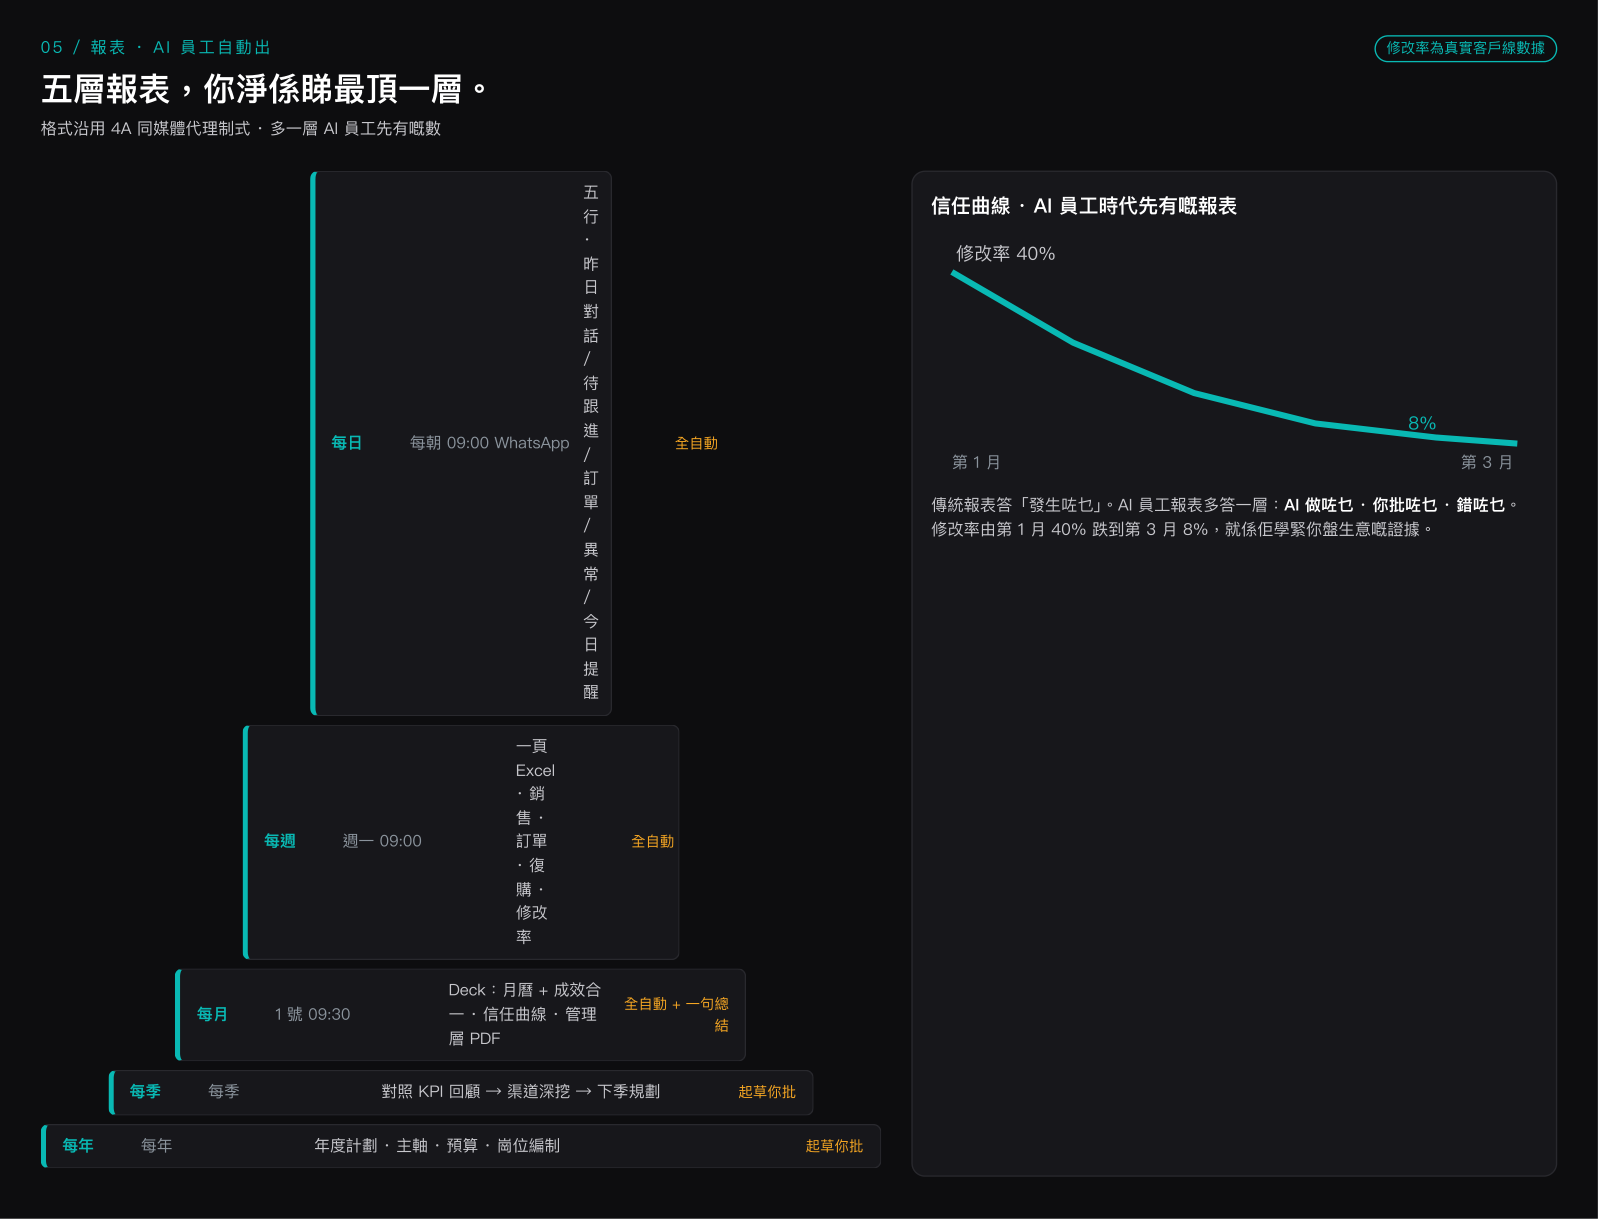Select the schedule text '週一 09:00'
Viewport: 1598px width, 1219px height.
tap(382, 841)
